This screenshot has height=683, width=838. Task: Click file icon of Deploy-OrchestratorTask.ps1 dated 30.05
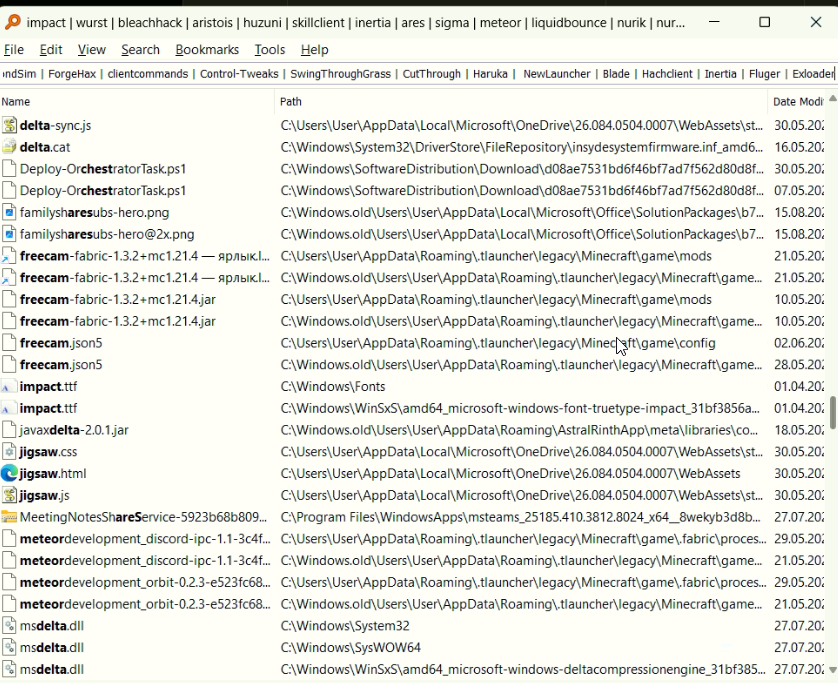click(x=9, y=169)
